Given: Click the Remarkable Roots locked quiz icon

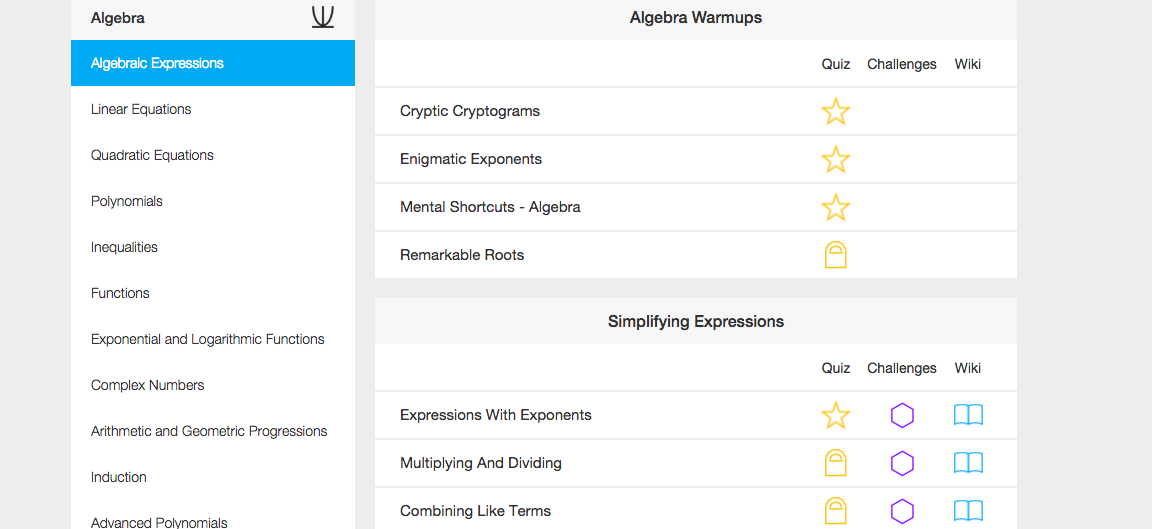Looking at the screenshot, I should [x=835, y=255].
